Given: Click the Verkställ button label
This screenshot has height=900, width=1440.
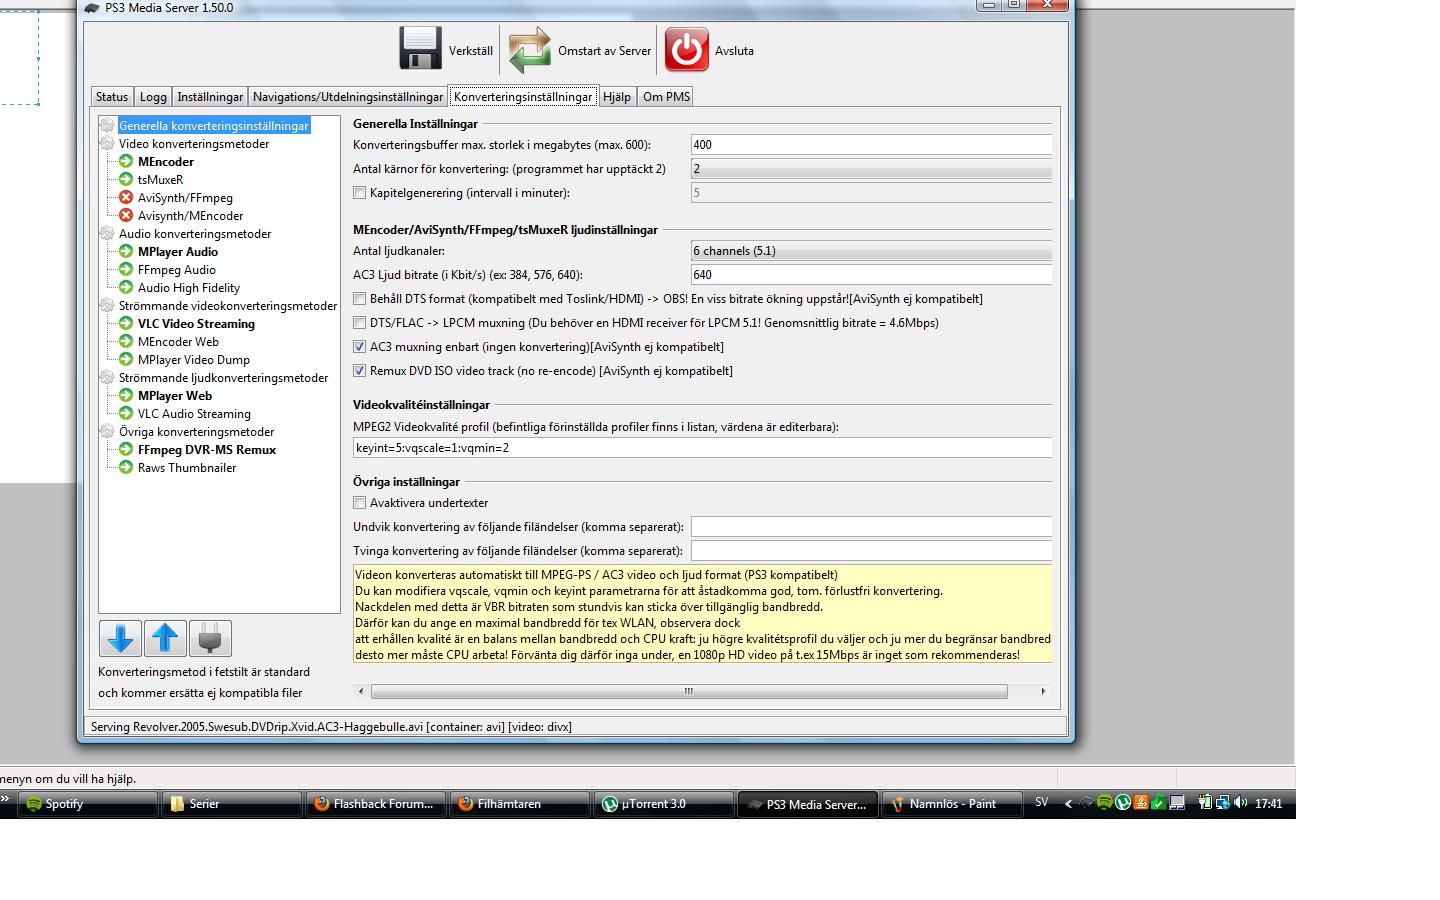Looking at the screenshot, I should (470, 51).
